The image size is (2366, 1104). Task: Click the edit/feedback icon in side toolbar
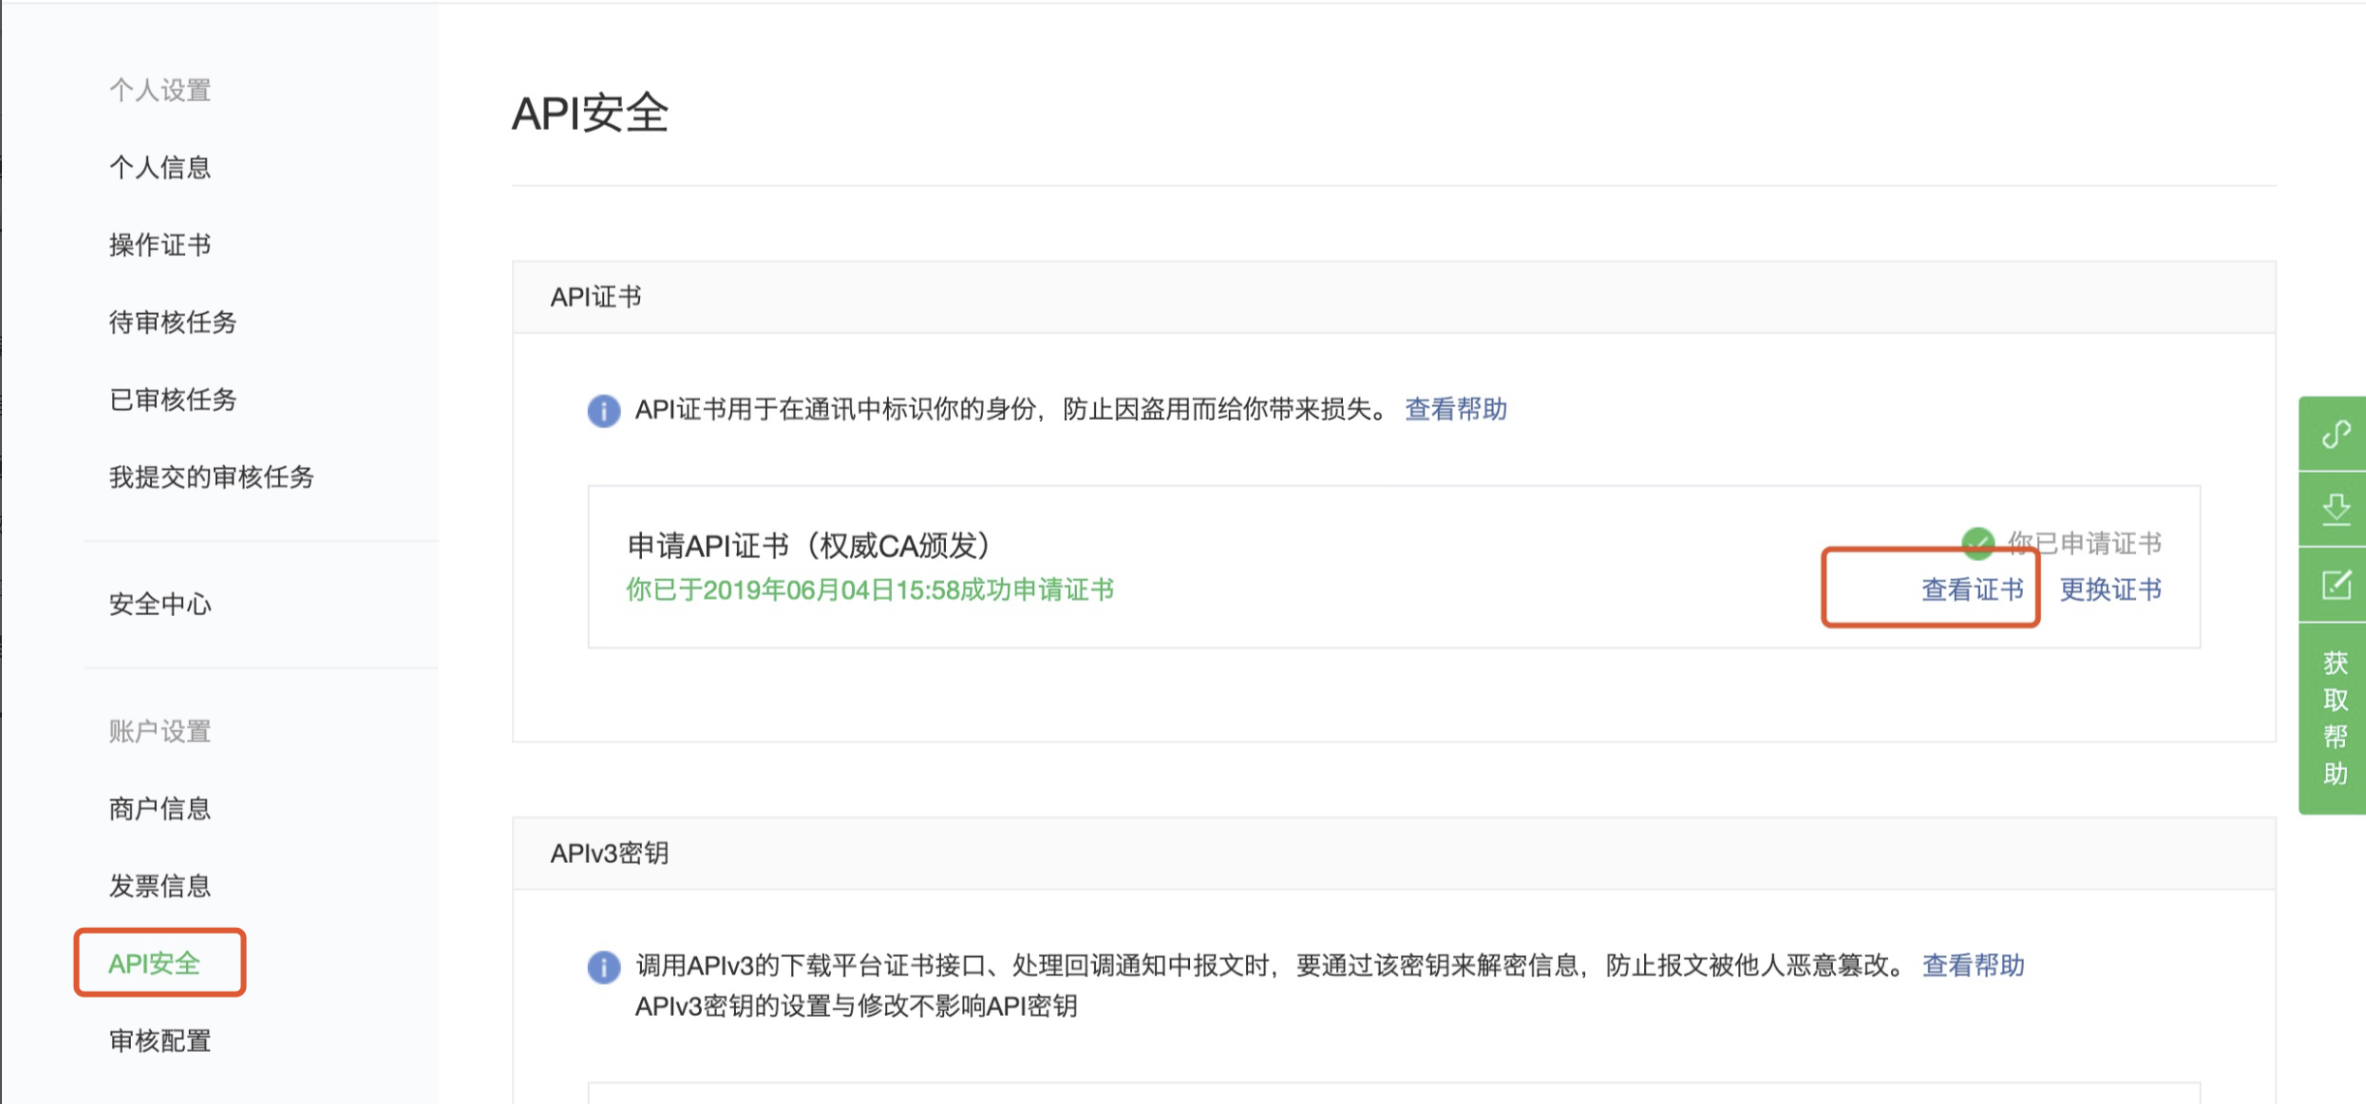pyautogui.click(x=2335, y=585)
